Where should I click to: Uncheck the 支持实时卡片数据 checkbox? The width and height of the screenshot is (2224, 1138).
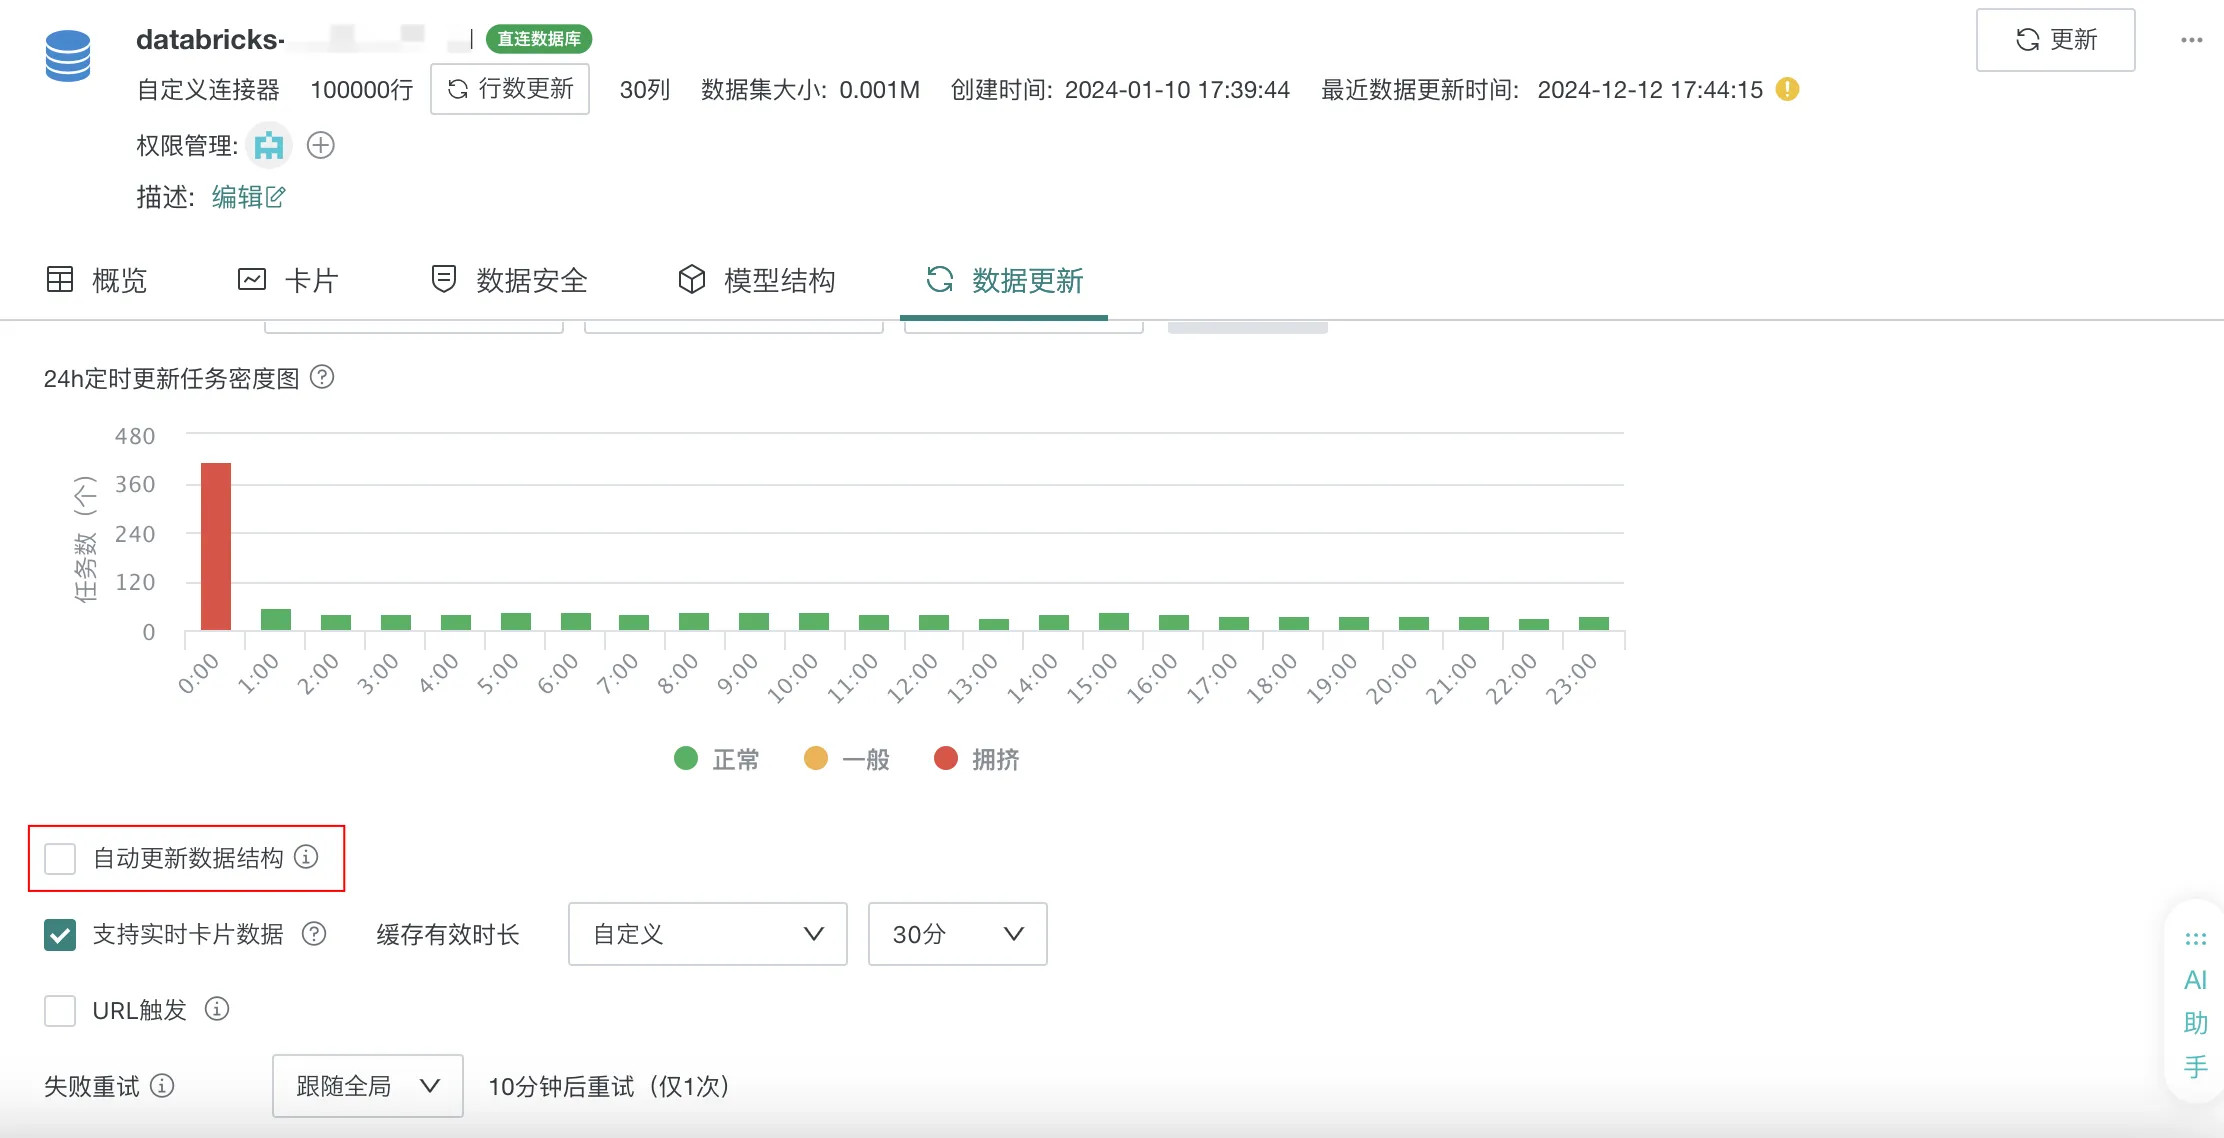point(60,934)
